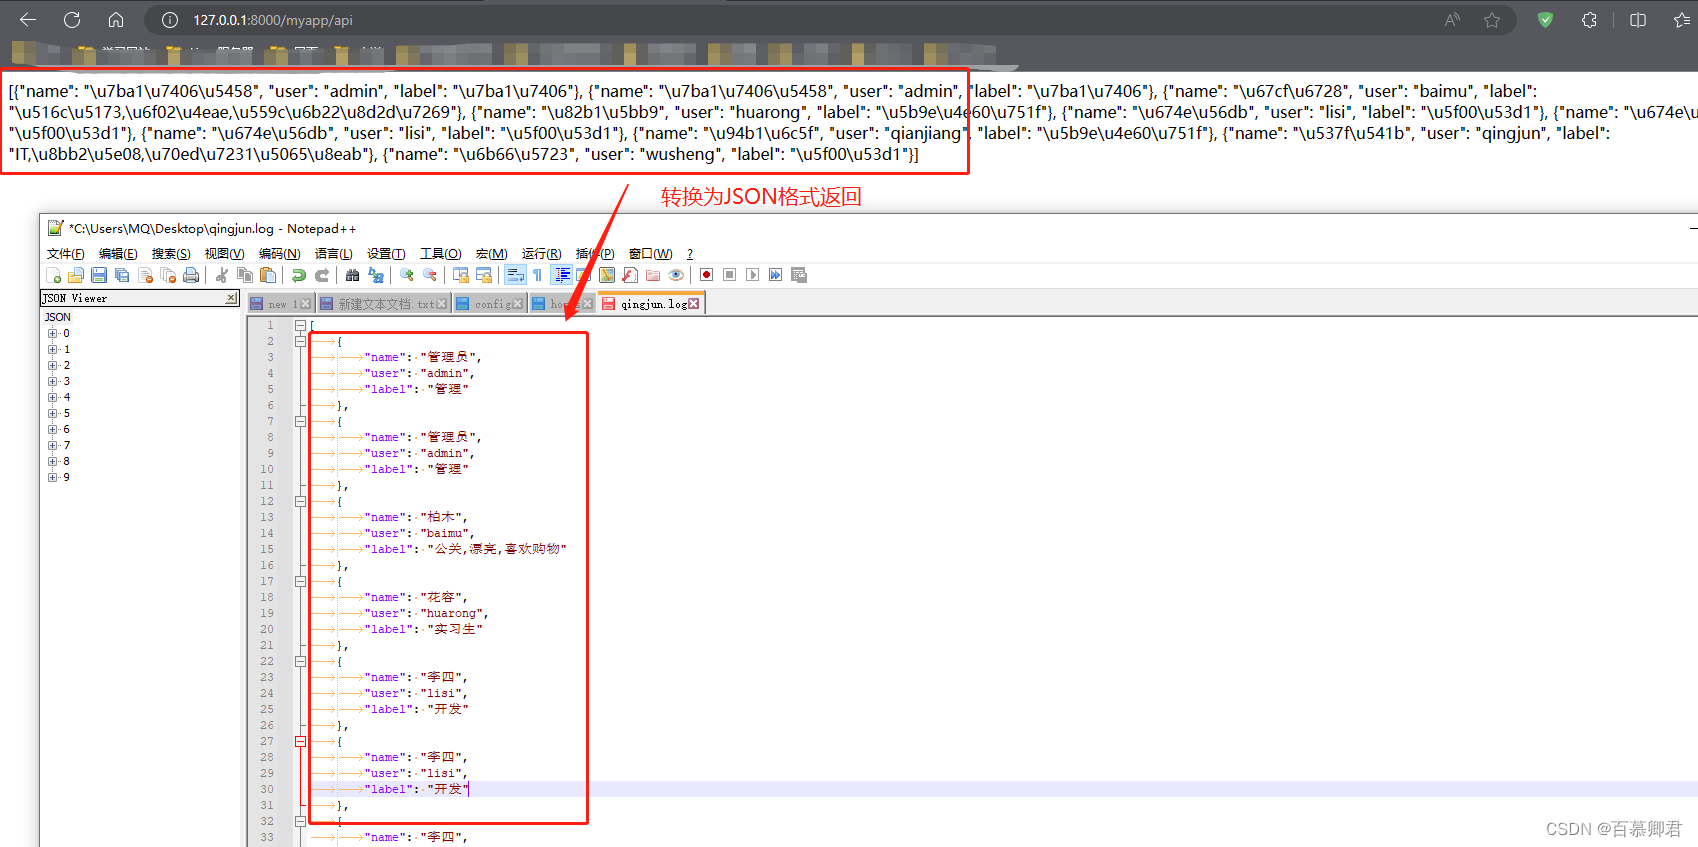1698x847 pixels.
Task: Click the Playback macro icon
Action: point(752,275)
